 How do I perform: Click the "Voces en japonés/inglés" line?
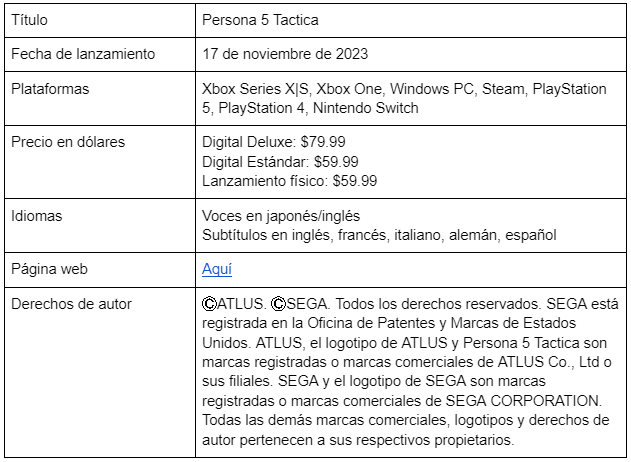click(x=281, y=216)
